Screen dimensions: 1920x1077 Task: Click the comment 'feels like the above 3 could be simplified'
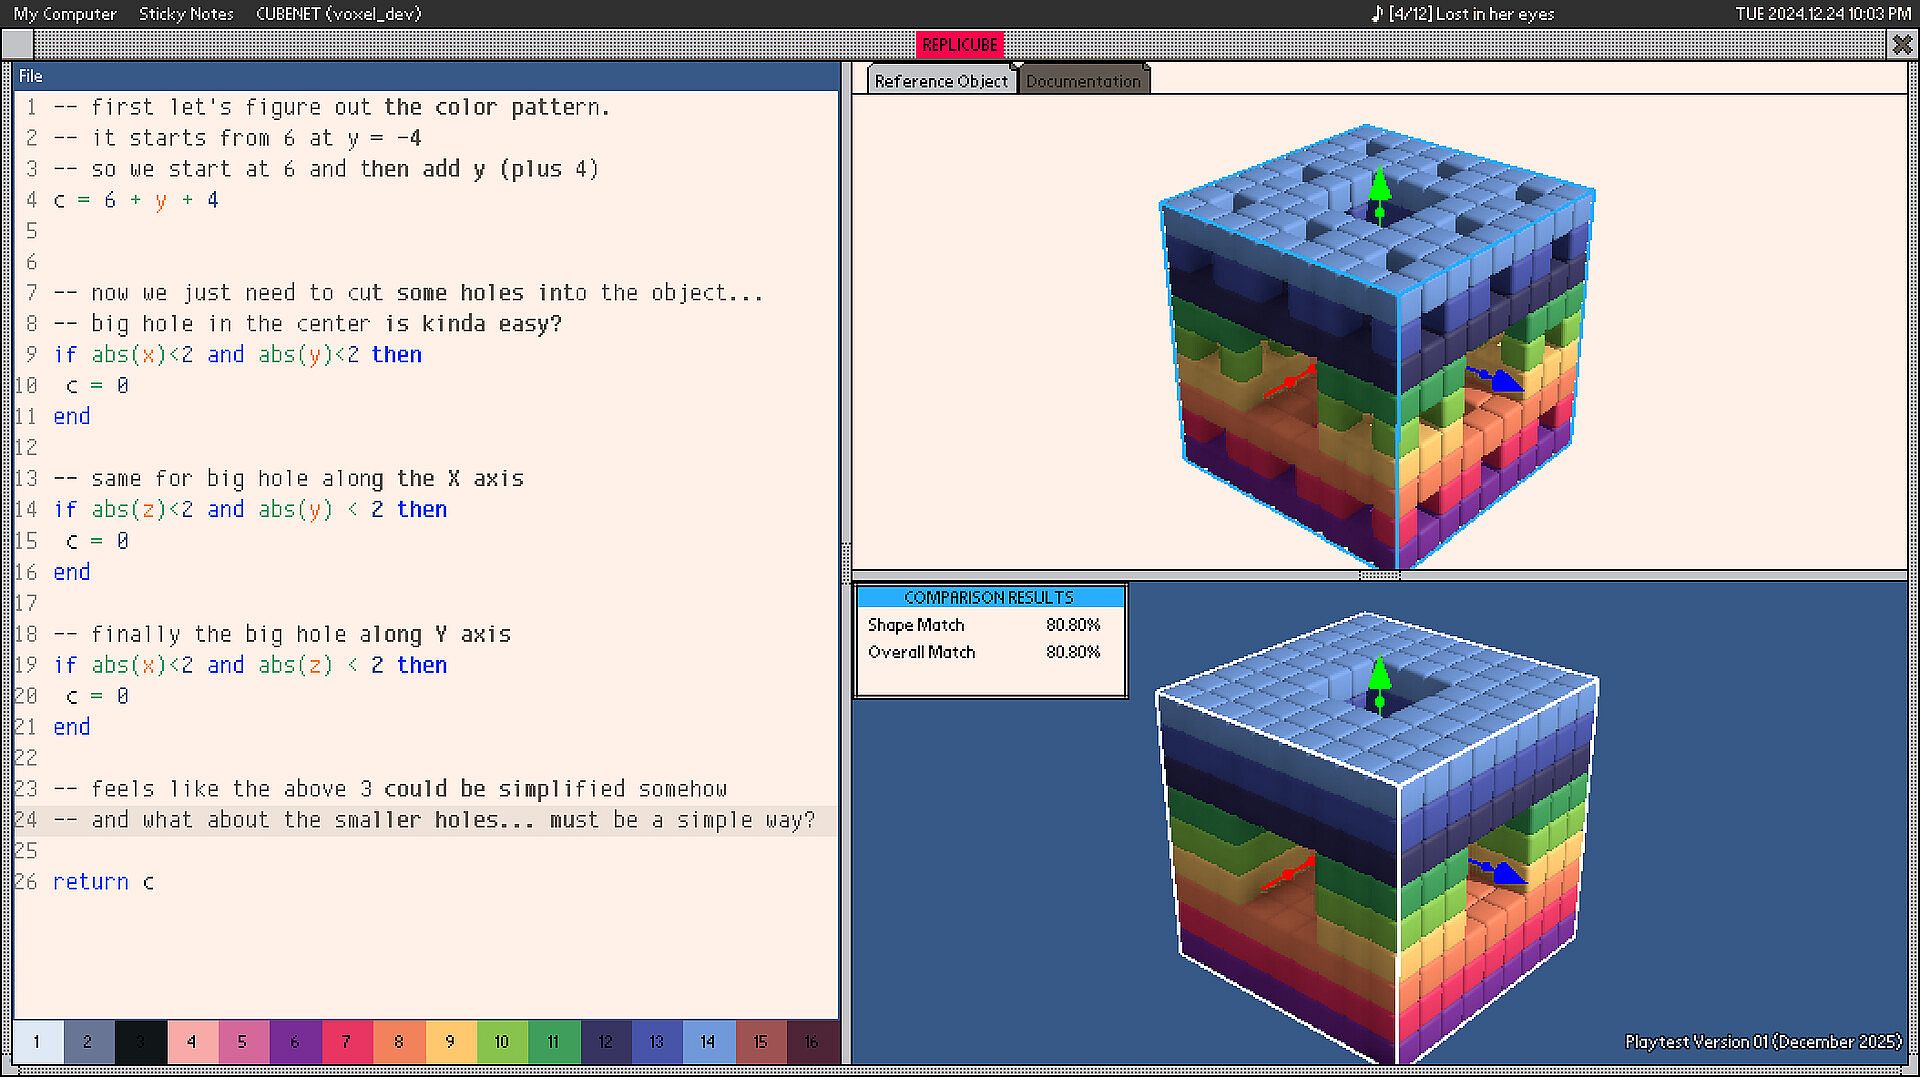pos(390,789)
